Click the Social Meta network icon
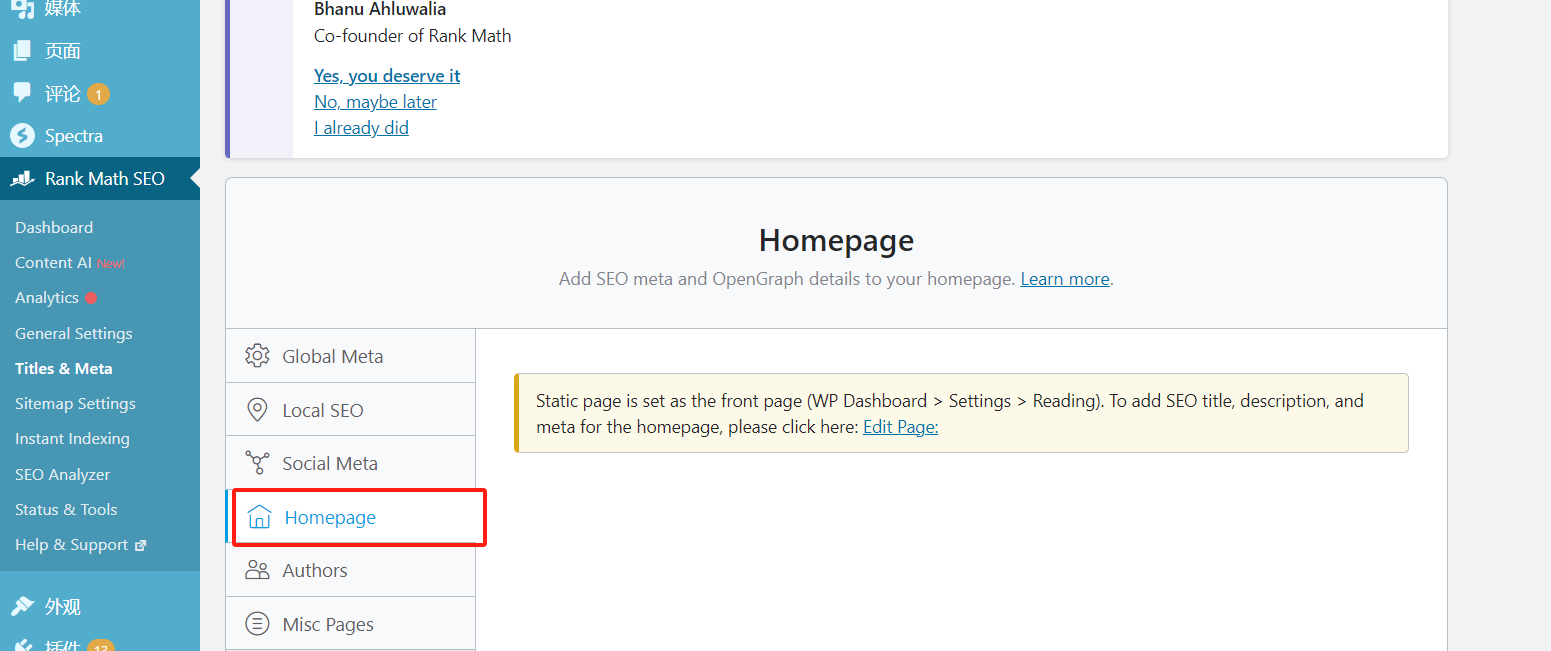The height and width of the screenshot is (651, 1551). pyautogui.click(x=258, y=463)
